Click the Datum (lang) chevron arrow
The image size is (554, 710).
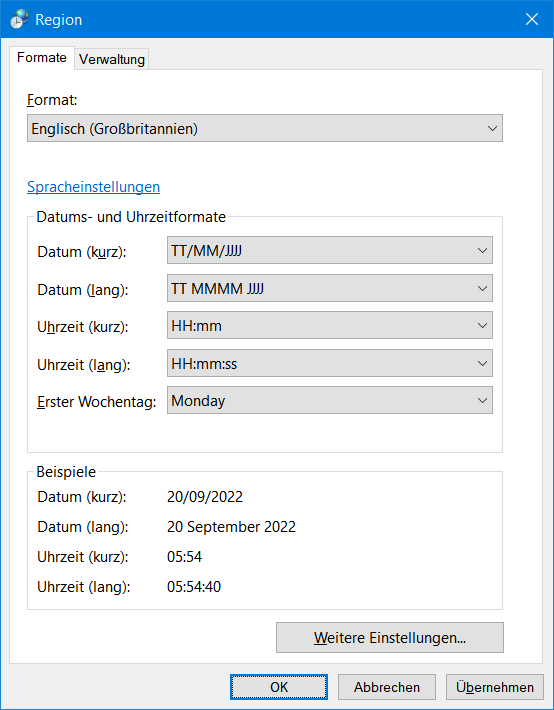[482, 288]
